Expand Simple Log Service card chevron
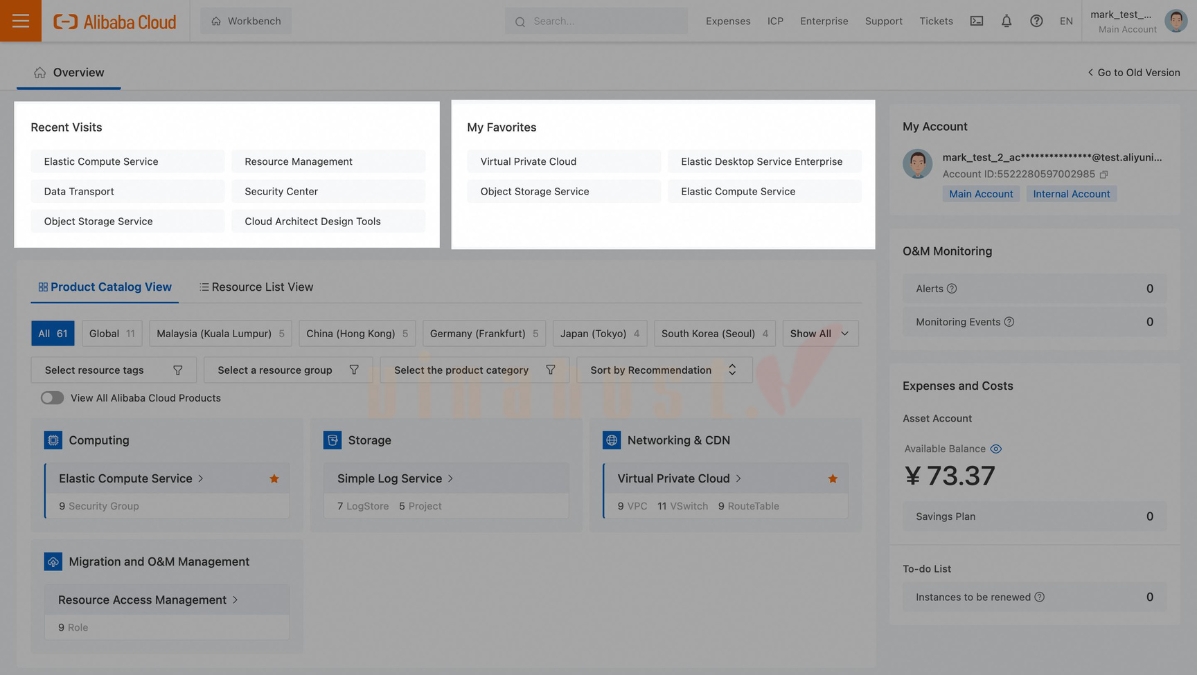 click(451, 479)
